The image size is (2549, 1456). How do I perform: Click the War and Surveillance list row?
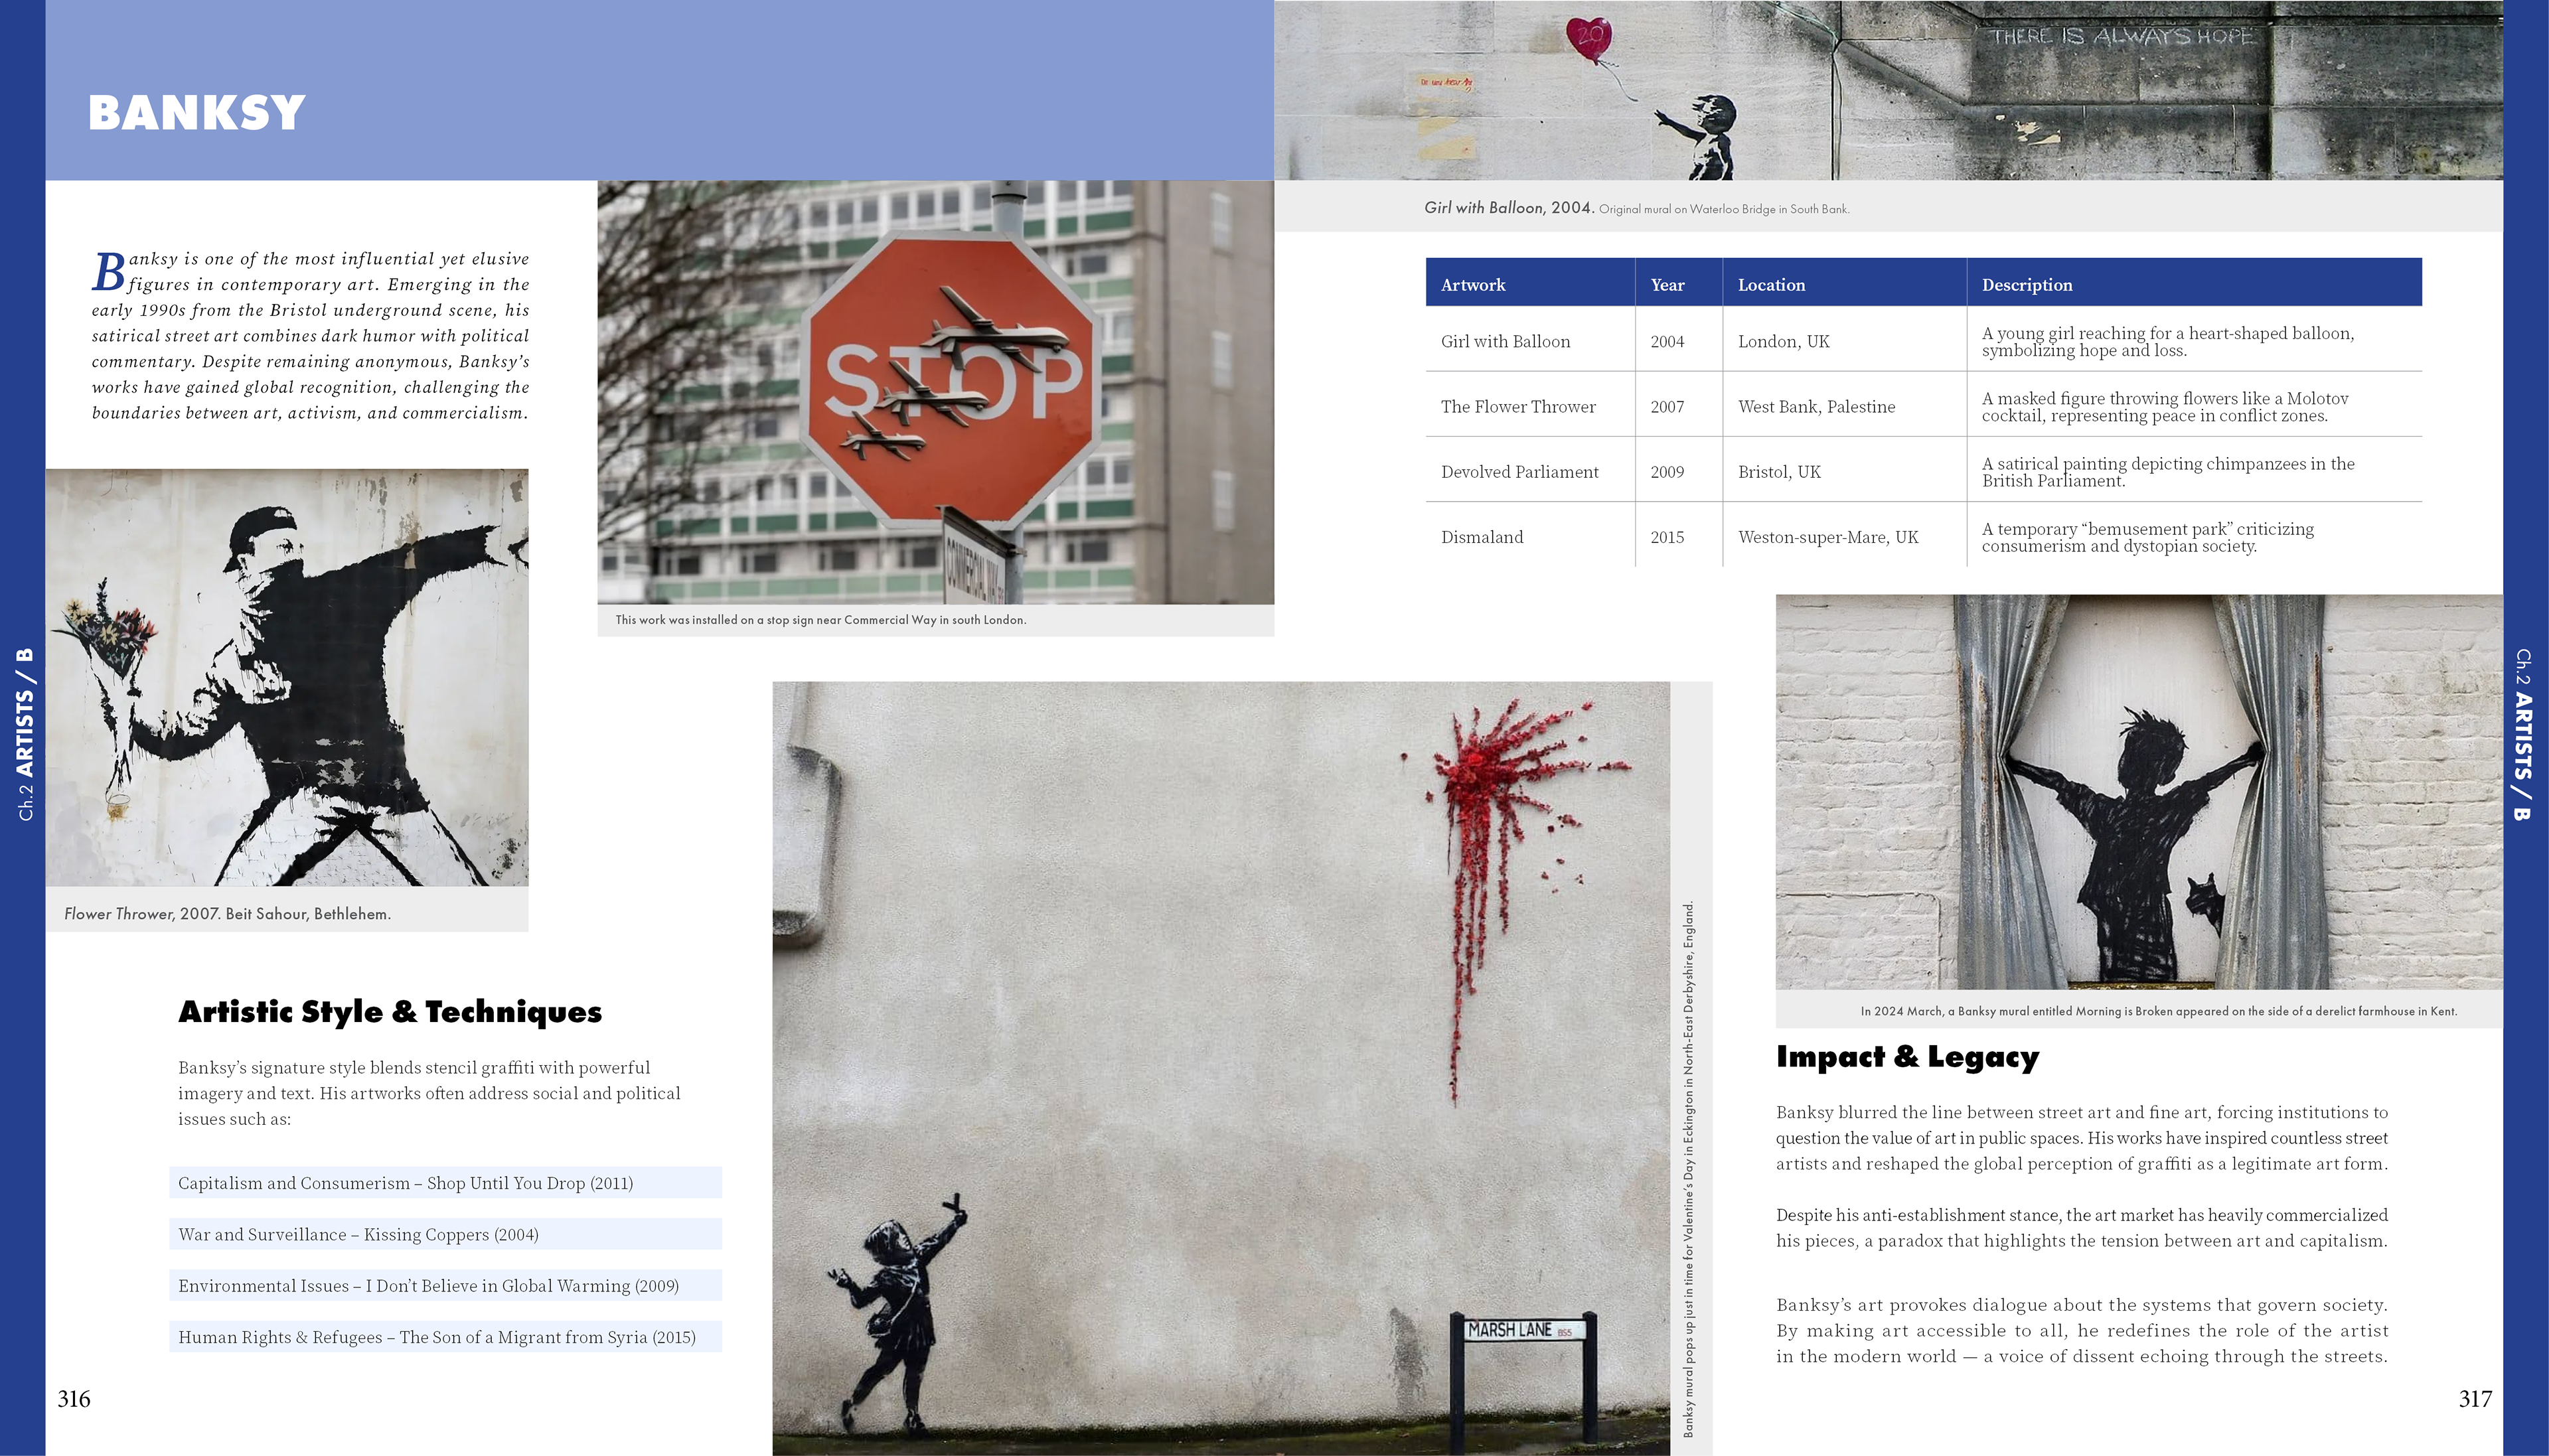[x=445, y=1234]
